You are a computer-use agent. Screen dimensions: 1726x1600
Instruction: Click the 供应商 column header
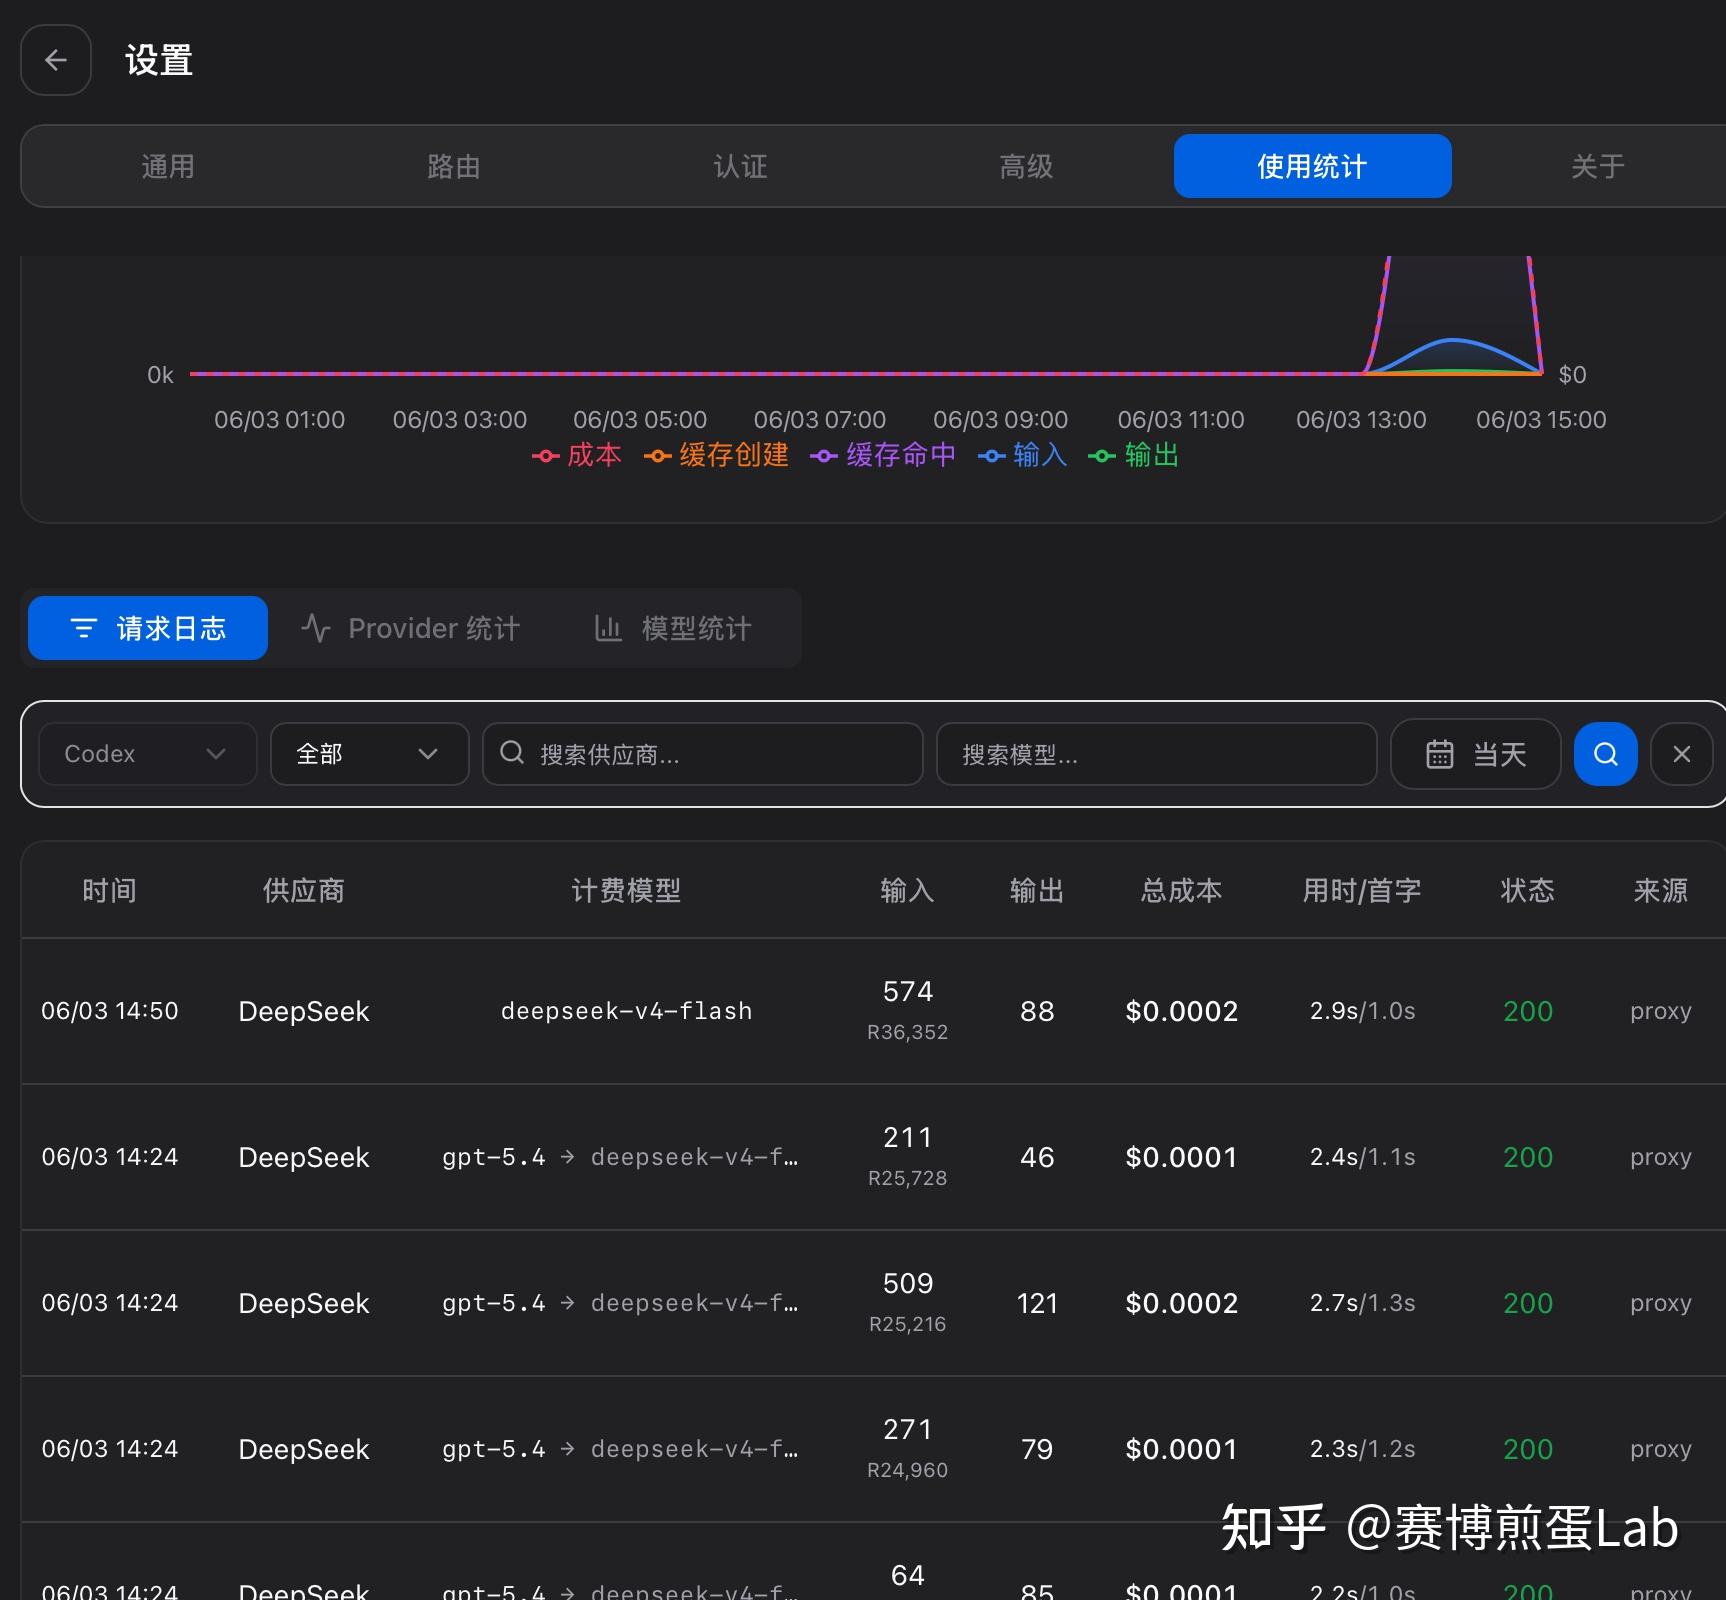tap(304, 890)
